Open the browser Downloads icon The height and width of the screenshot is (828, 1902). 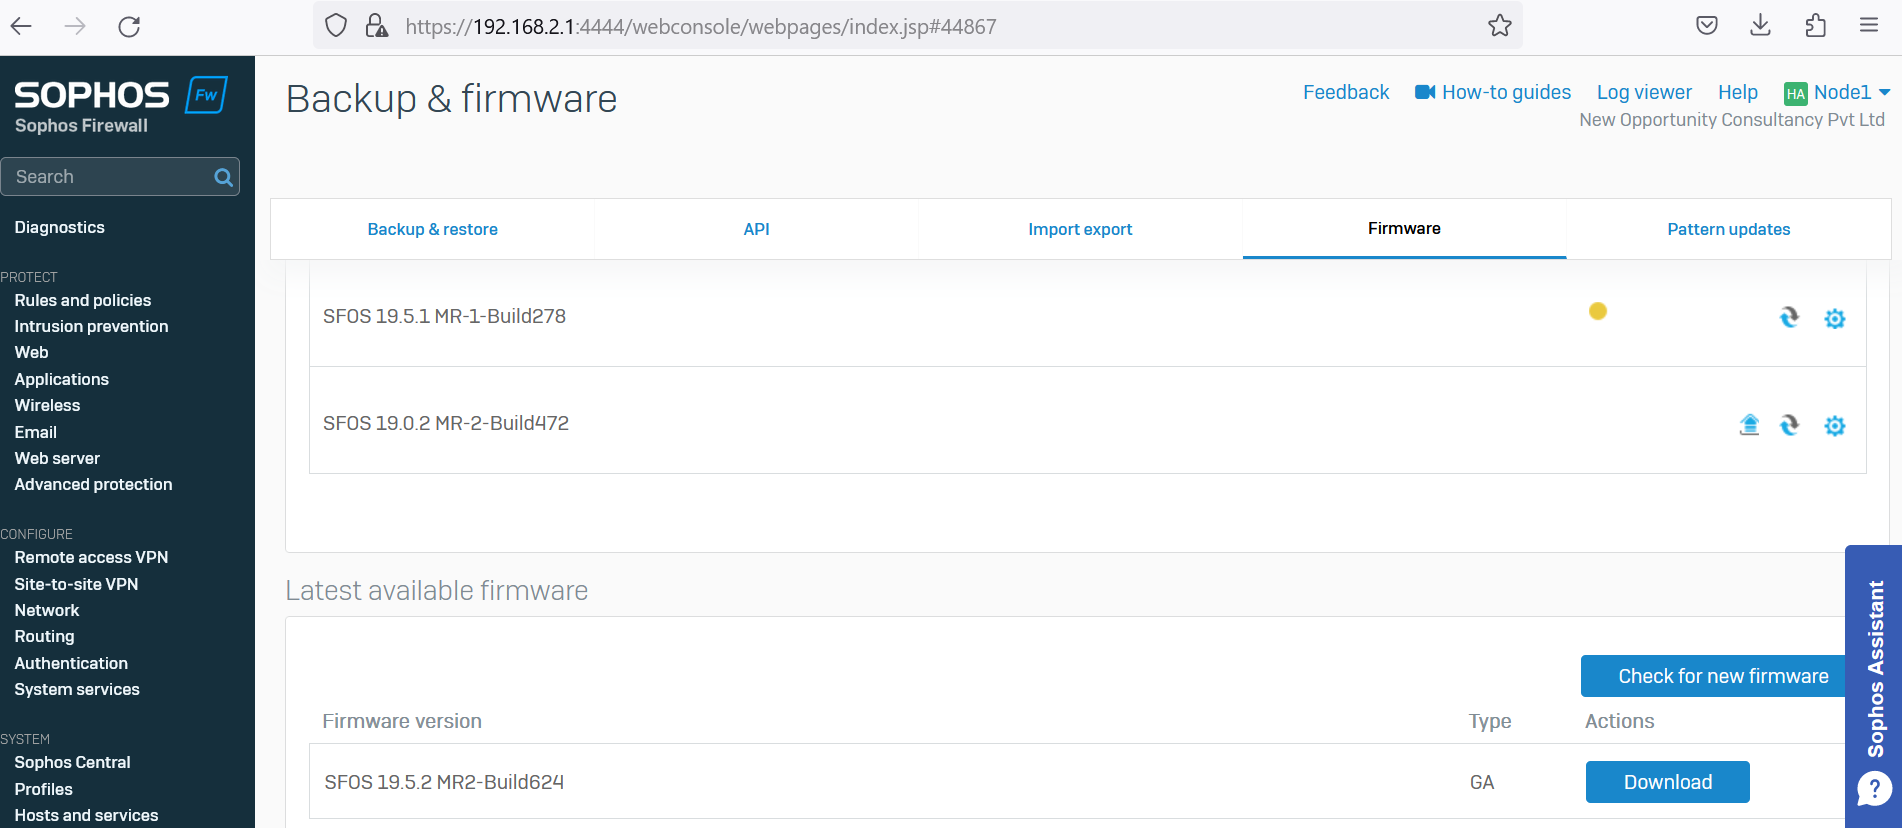click(1761, 26)
